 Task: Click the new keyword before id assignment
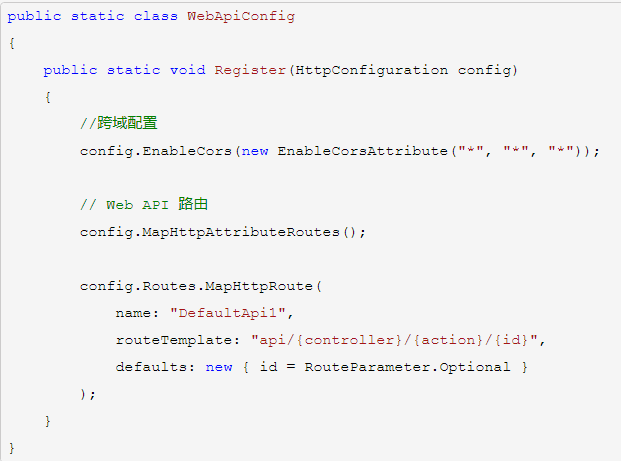[219, 367]
